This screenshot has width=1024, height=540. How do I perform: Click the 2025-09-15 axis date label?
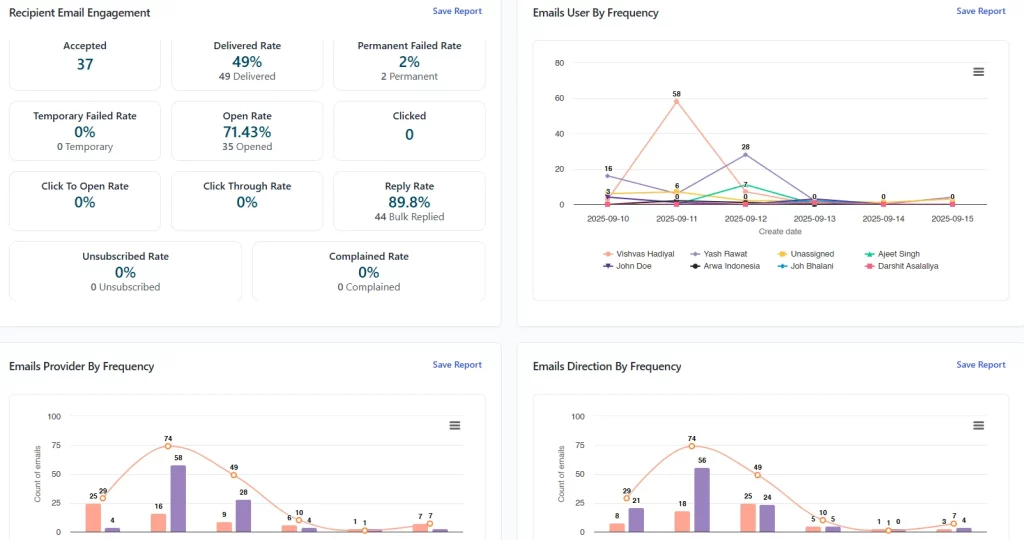point(952,219)
